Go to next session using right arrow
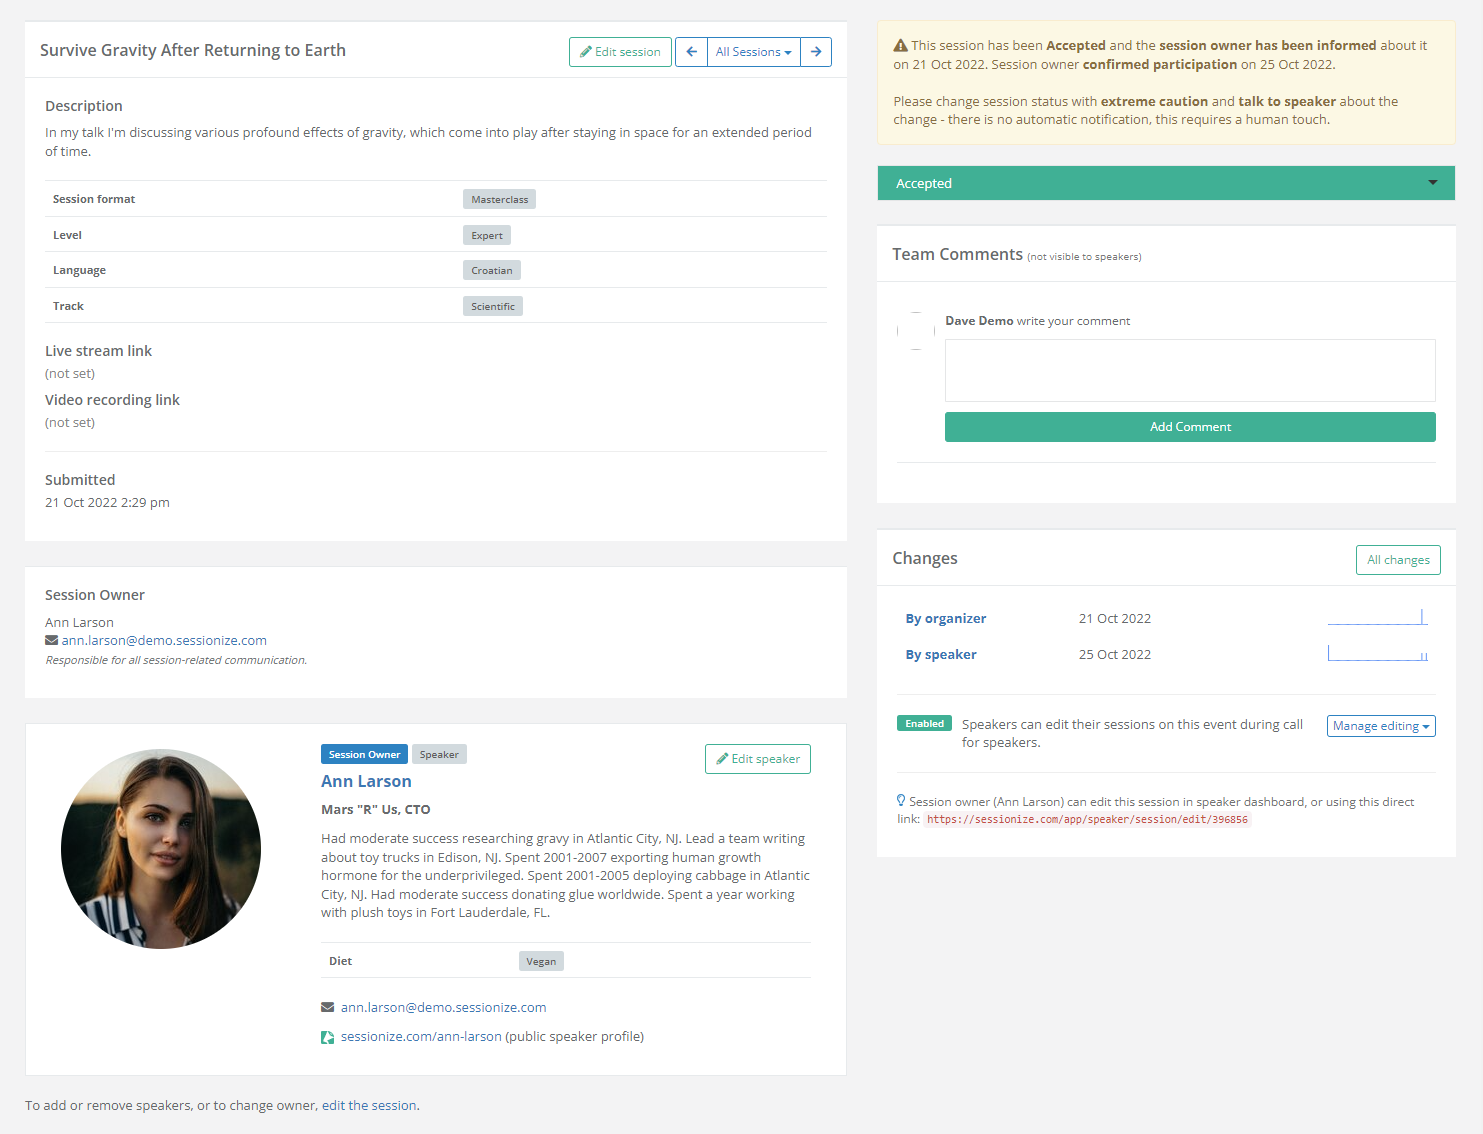This screenshot has height=1134, width=1483. (x=816, y=52)
